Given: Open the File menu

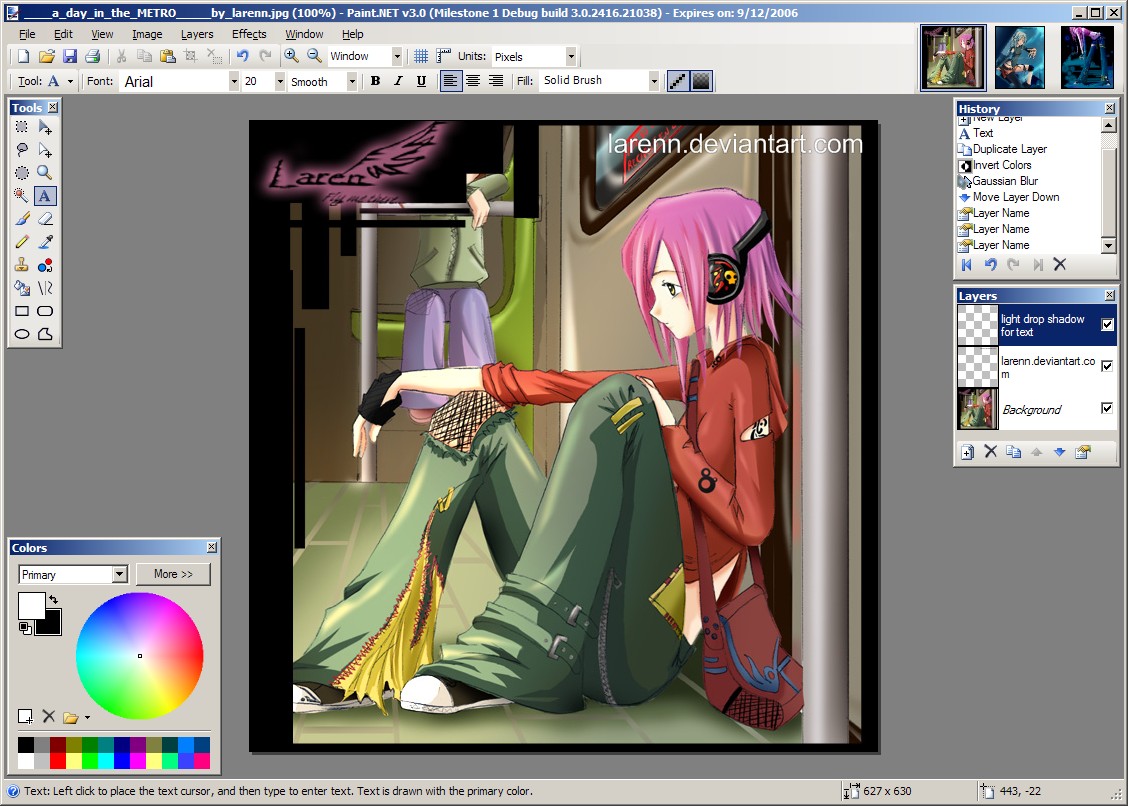Looking at the screenshot, I should pyautogui.click(x=27, y=34).
